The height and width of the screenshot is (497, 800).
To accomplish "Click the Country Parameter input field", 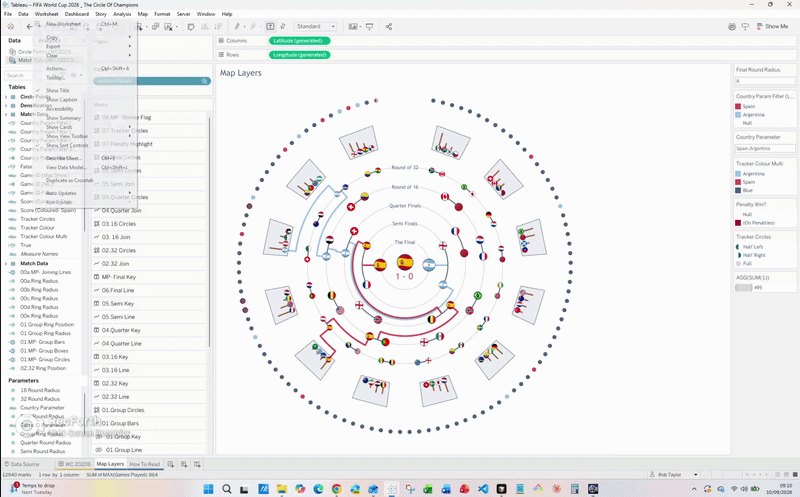I will point(765,148).
